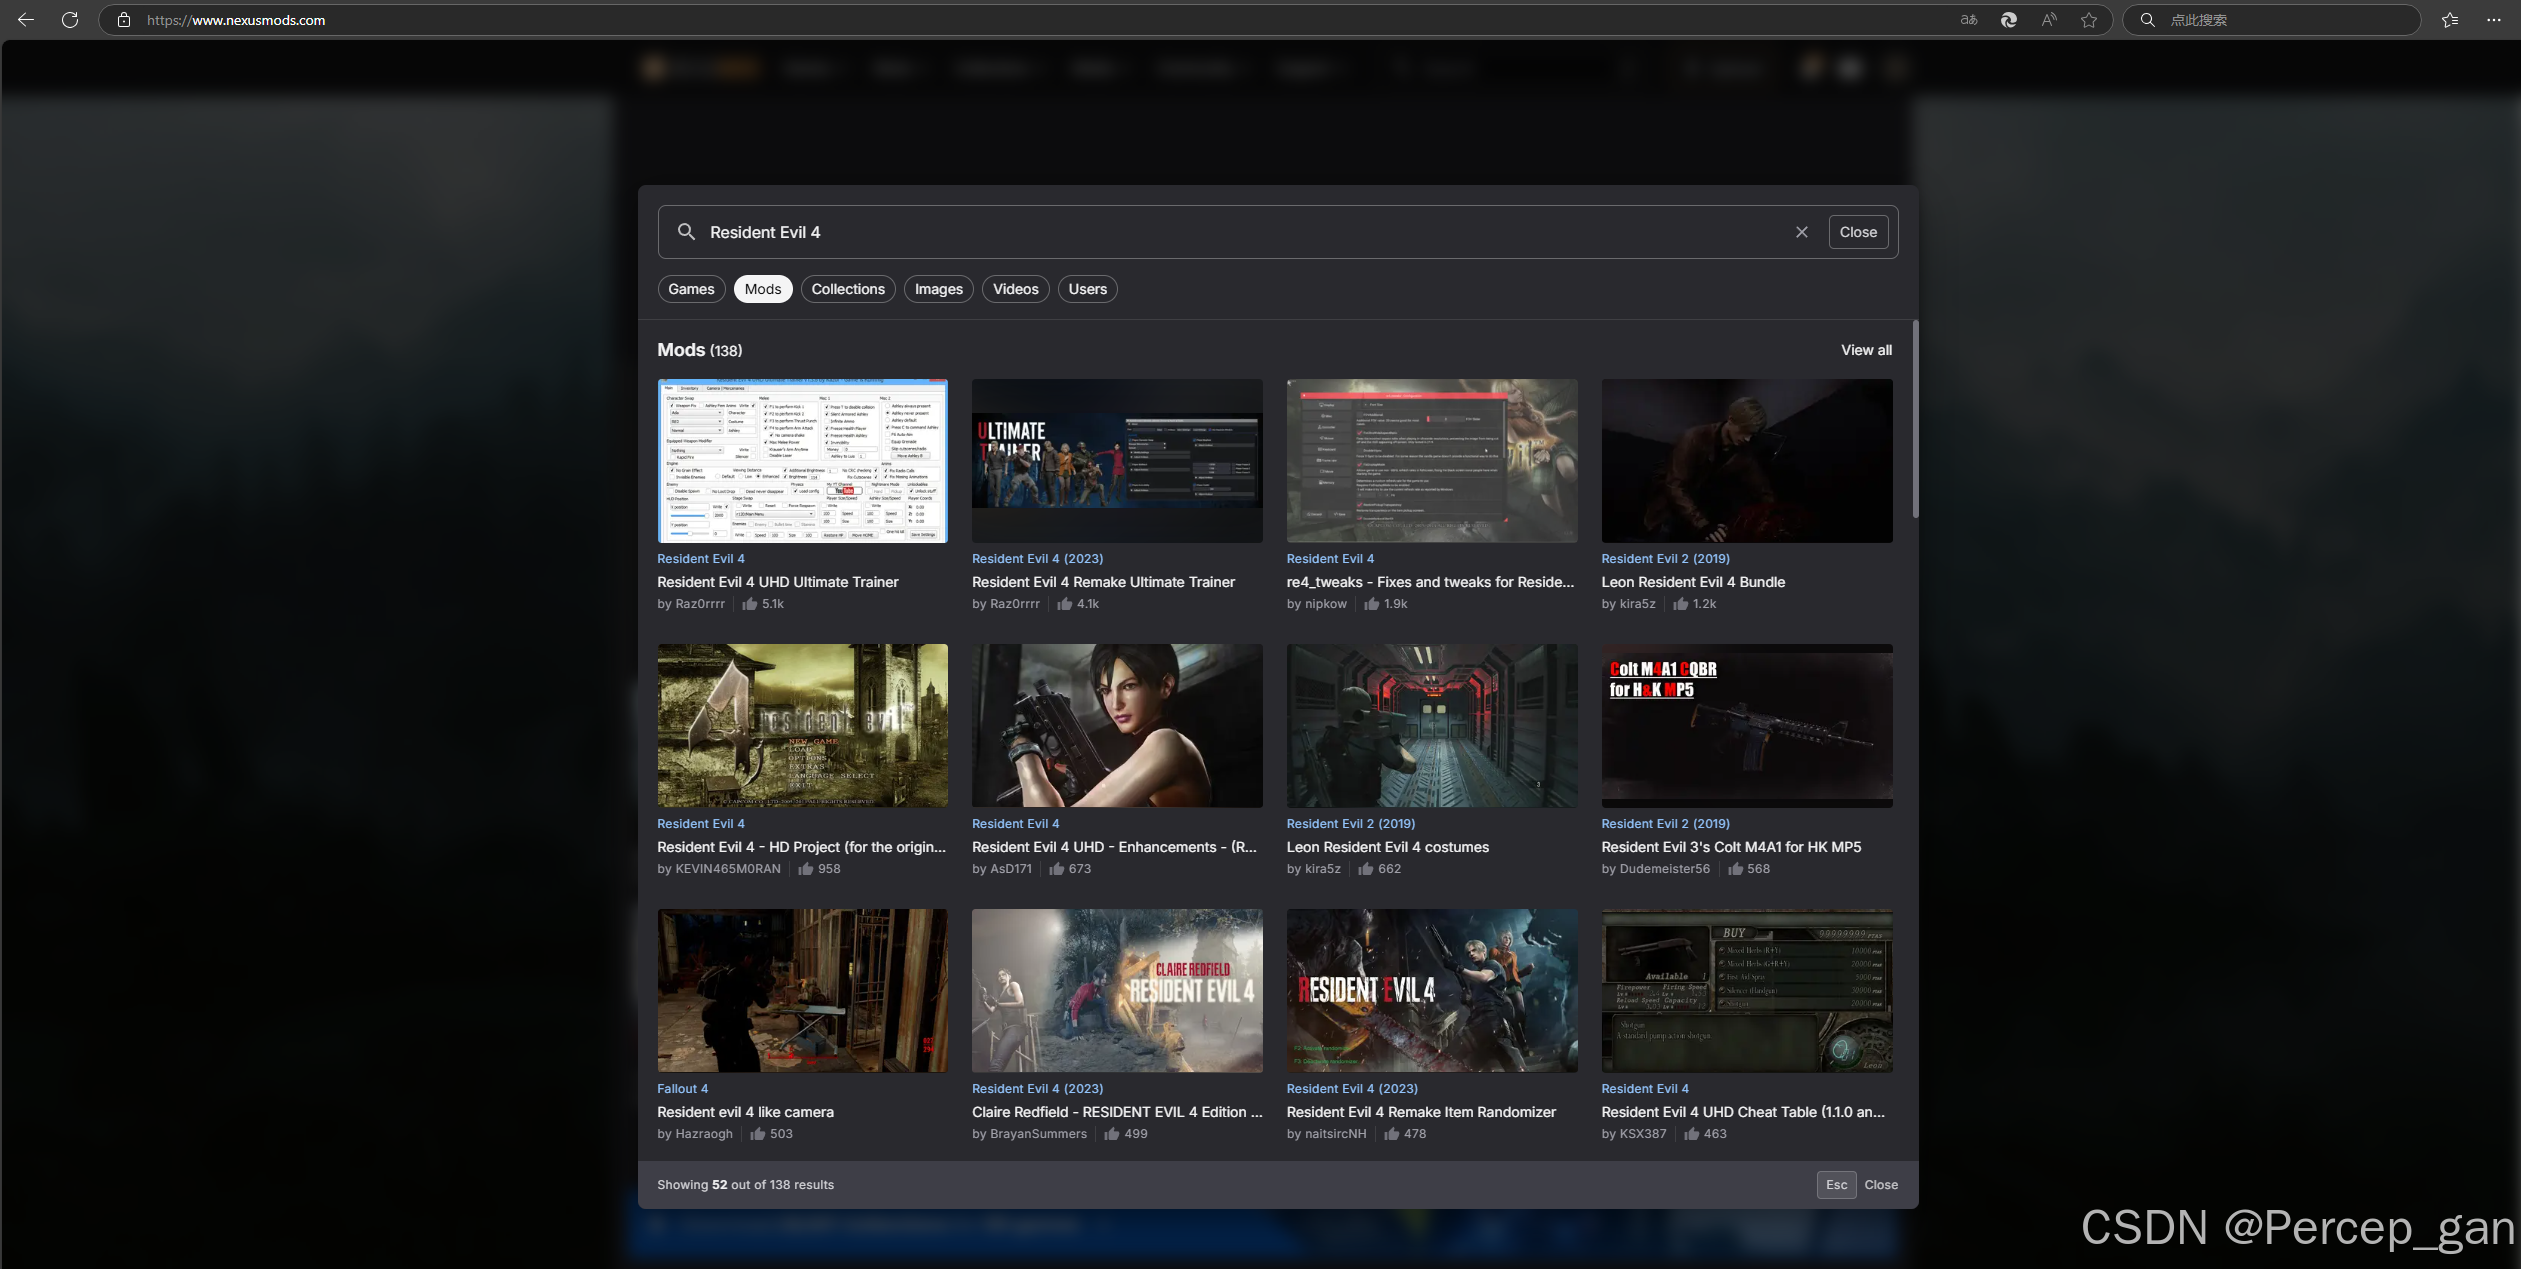Click the favorite star icon in address bar
Image resolution: width=2521 pixels, height=1269 pixels.
2089,20
